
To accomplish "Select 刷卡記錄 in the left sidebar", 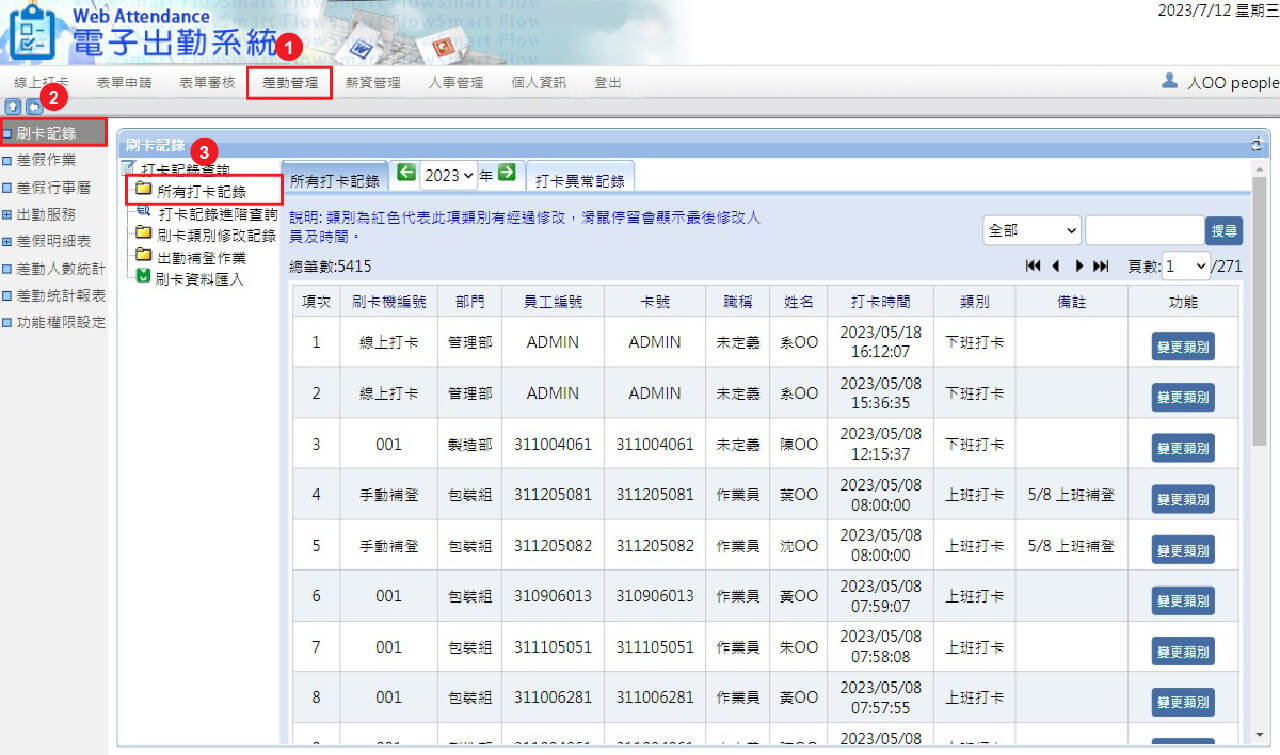I will [53, 133].
